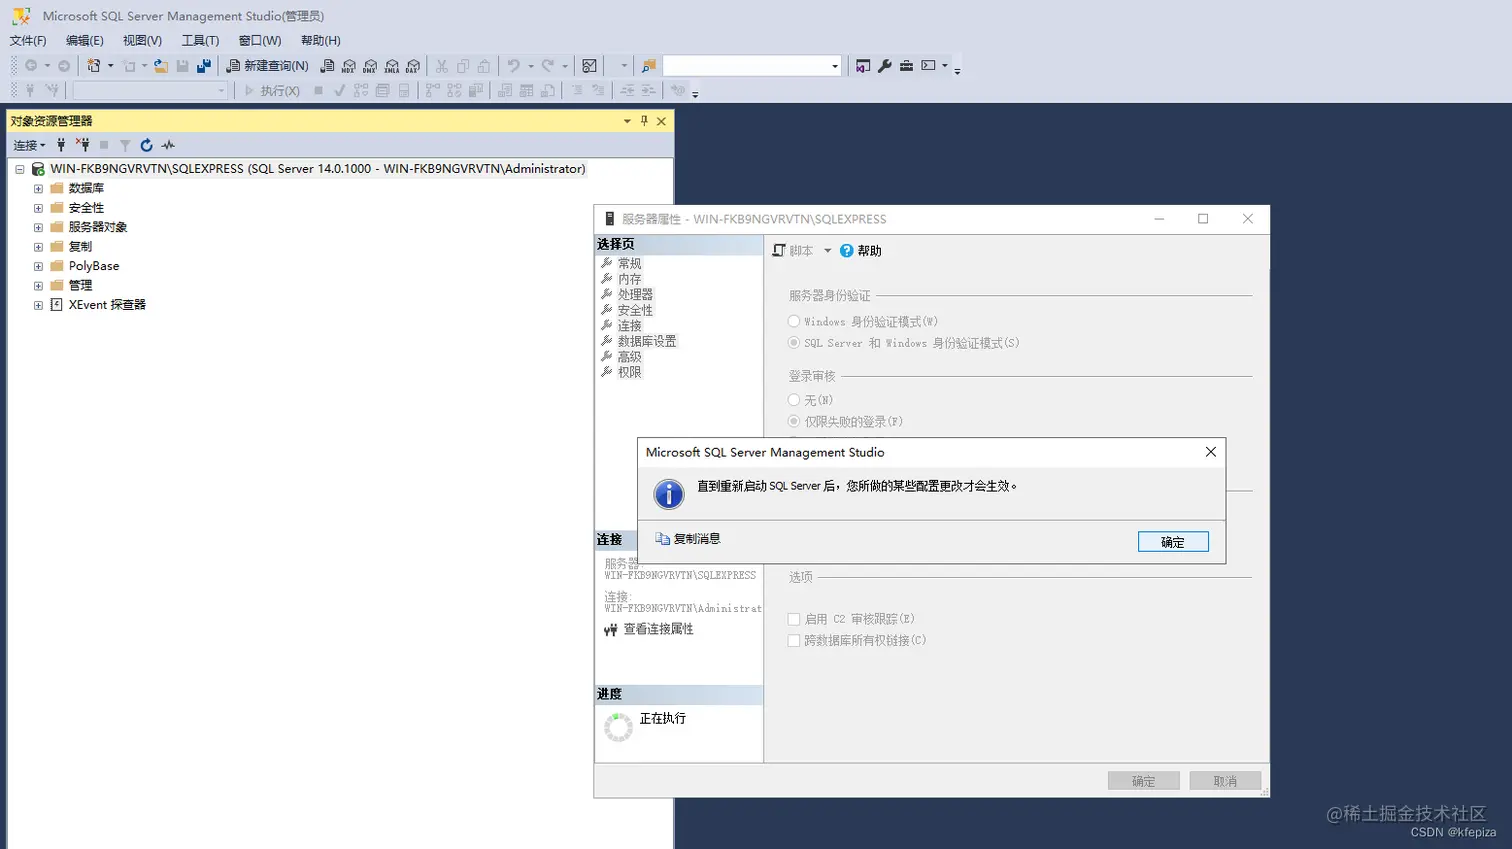This screenshot has height=849, width=1512.
Task: Pin the Object Explorer panel
Action: tap(644, 121)
